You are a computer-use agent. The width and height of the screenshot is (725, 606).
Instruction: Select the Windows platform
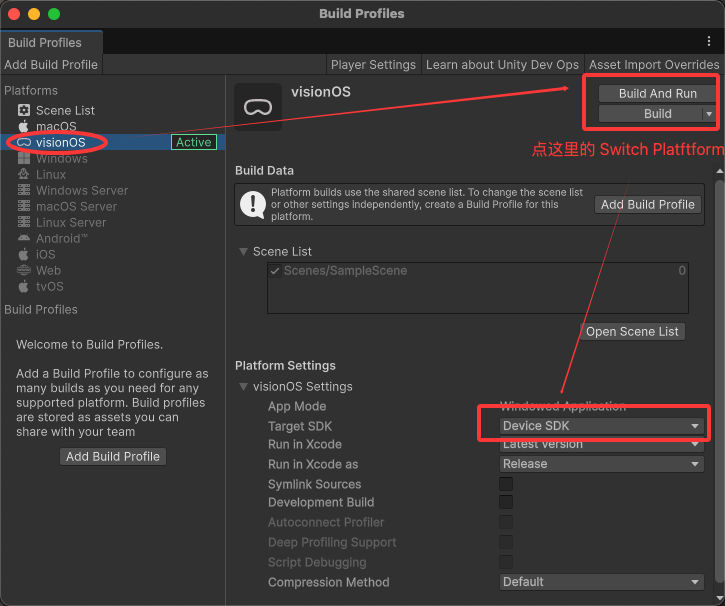click(113, 159)
